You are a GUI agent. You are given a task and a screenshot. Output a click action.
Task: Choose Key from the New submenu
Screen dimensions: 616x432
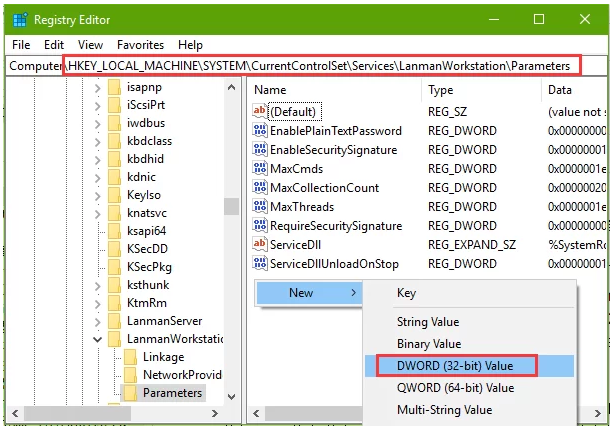tap(469, 293)
